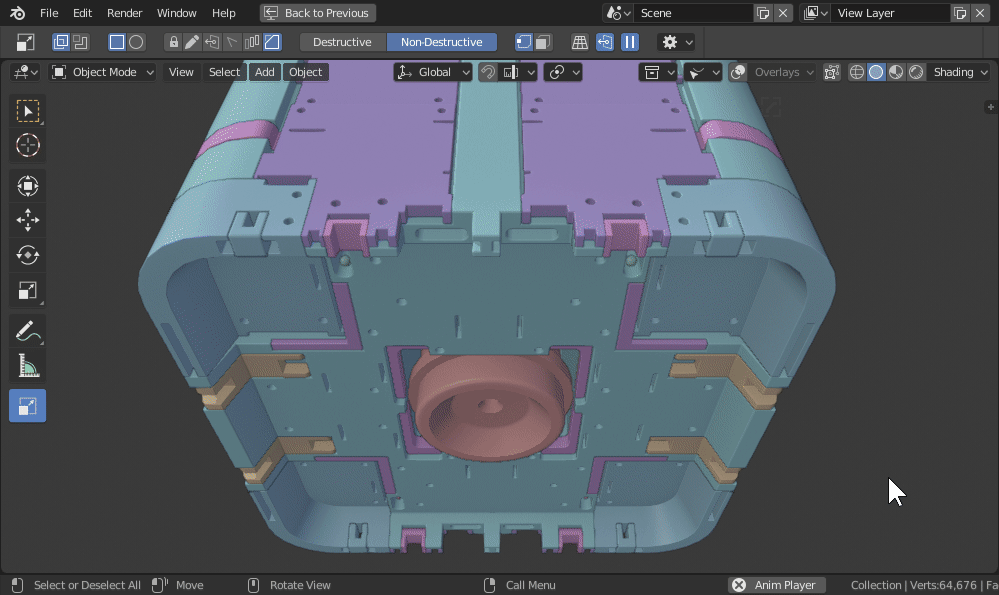
Task: Click the Back to Previous button
Action: 316,13
